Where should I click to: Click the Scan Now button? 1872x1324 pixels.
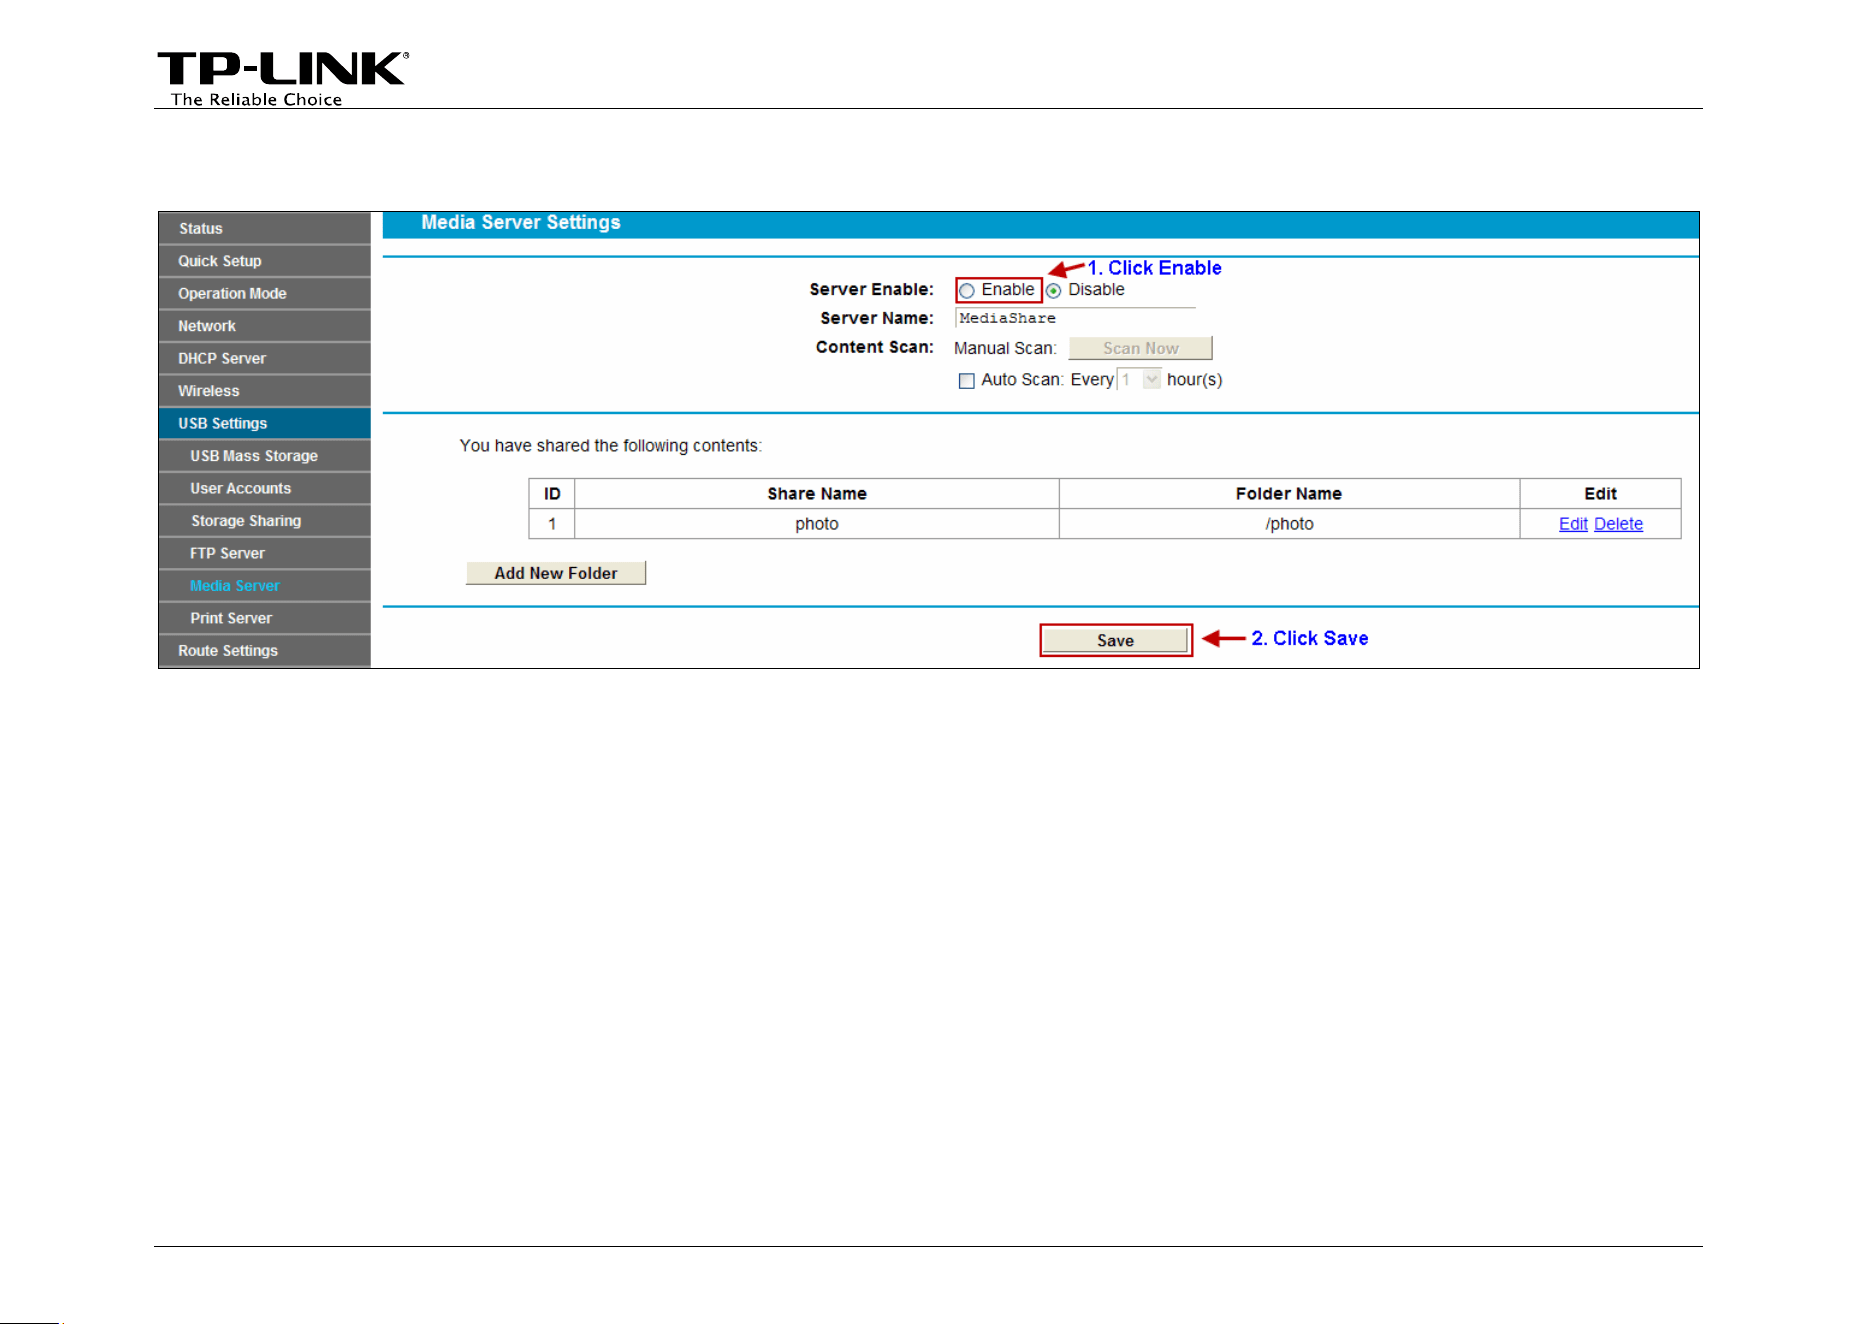1141,348
